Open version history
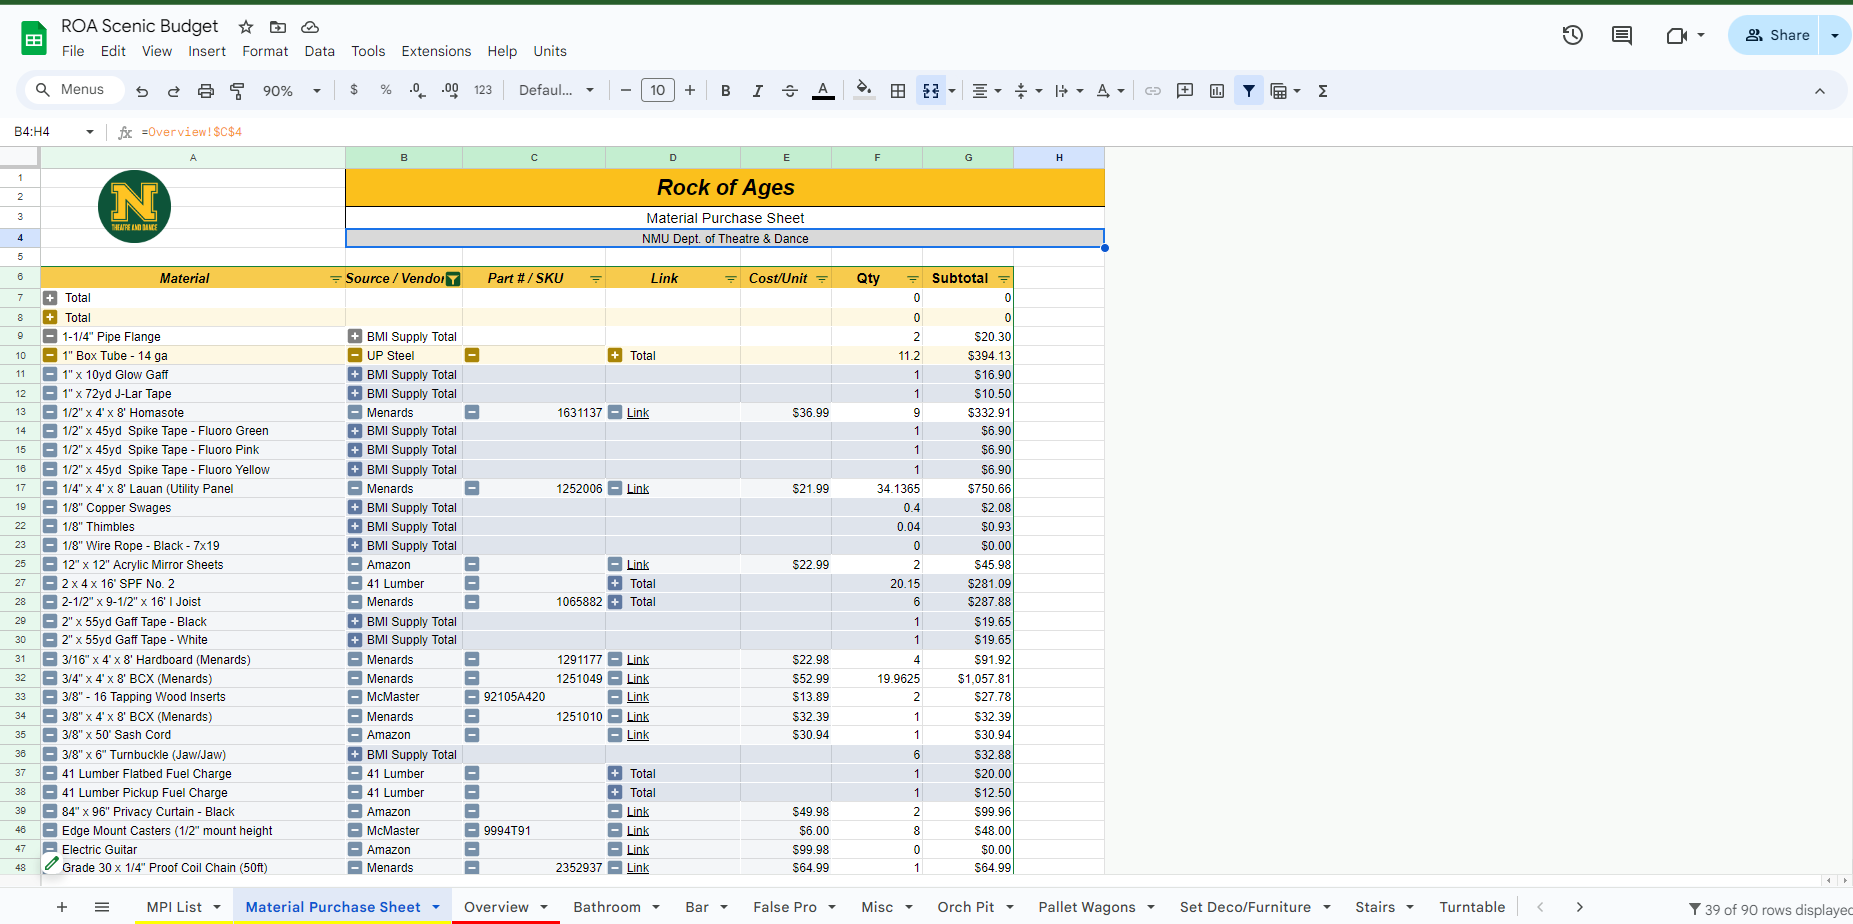1853x924 pixels. (1573, 35)
